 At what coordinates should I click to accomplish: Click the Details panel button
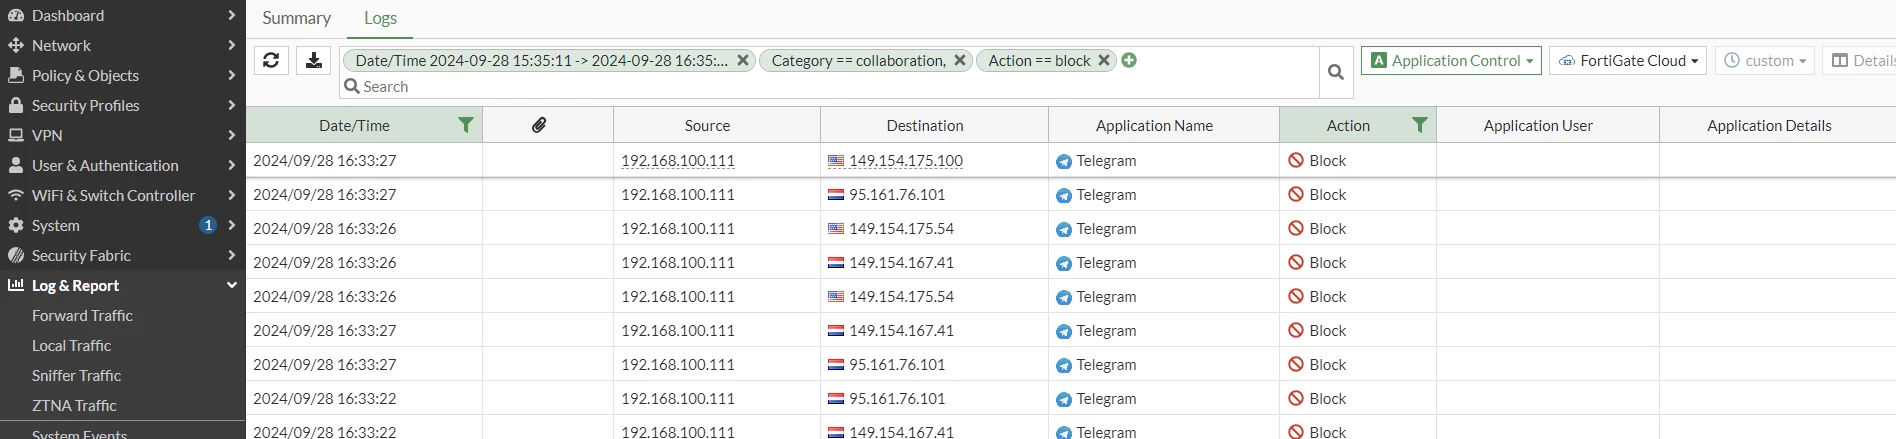coord(1860,60)
